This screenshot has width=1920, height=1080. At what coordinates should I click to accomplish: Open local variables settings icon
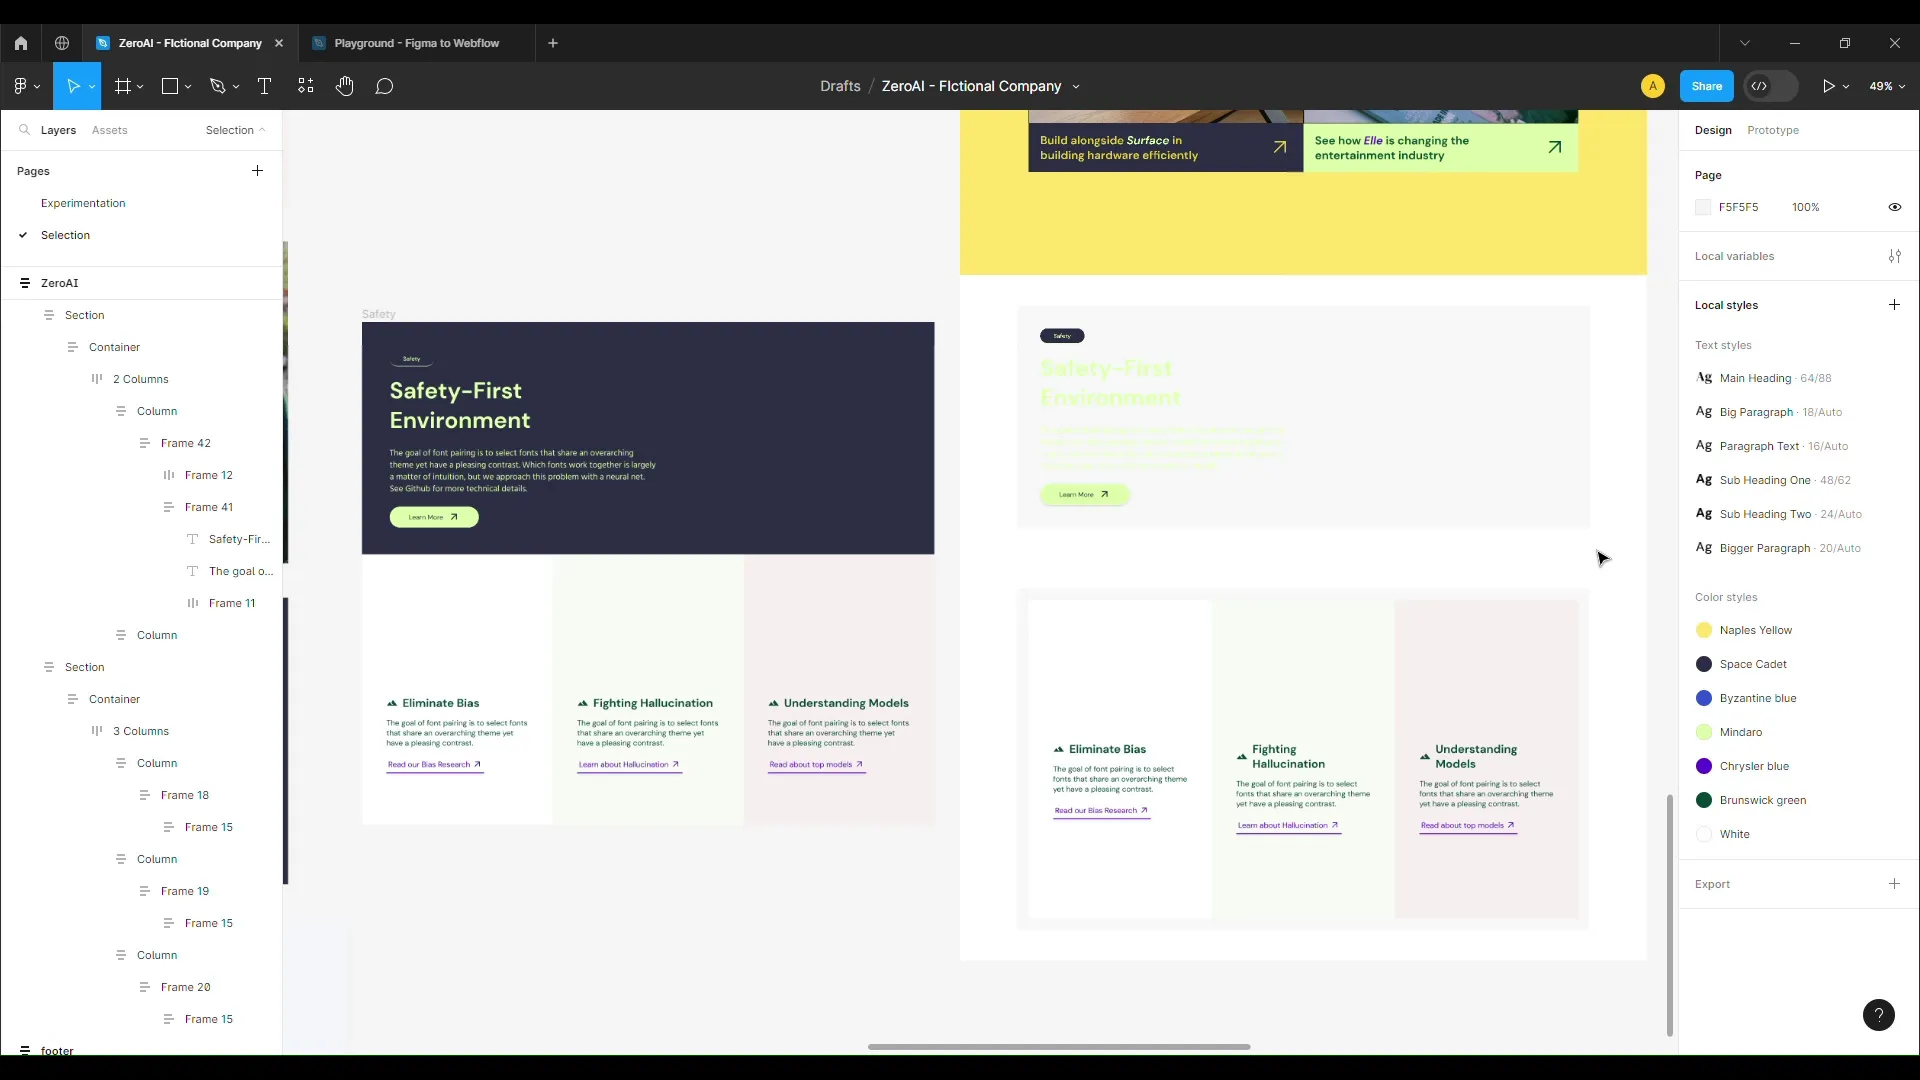(1894, 256)
